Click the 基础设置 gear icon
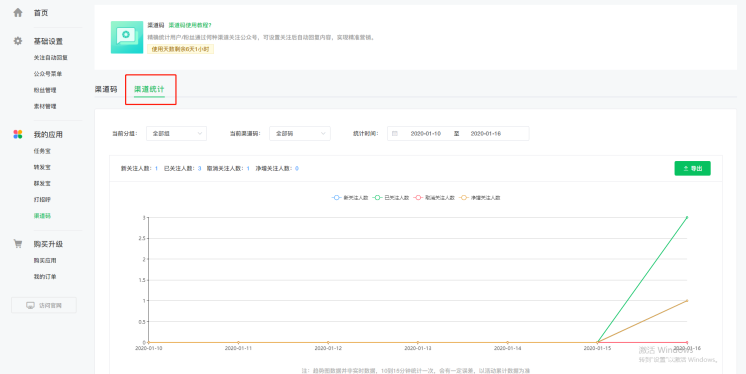Image resolution: width=746 pixels, height=374 pixels. point(18,41)
